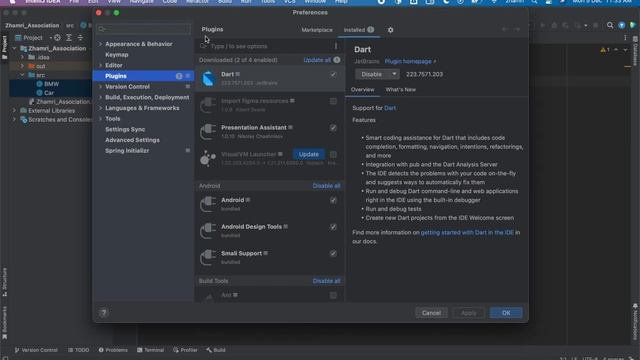Select the Car class in project tree

coord(45,93)
